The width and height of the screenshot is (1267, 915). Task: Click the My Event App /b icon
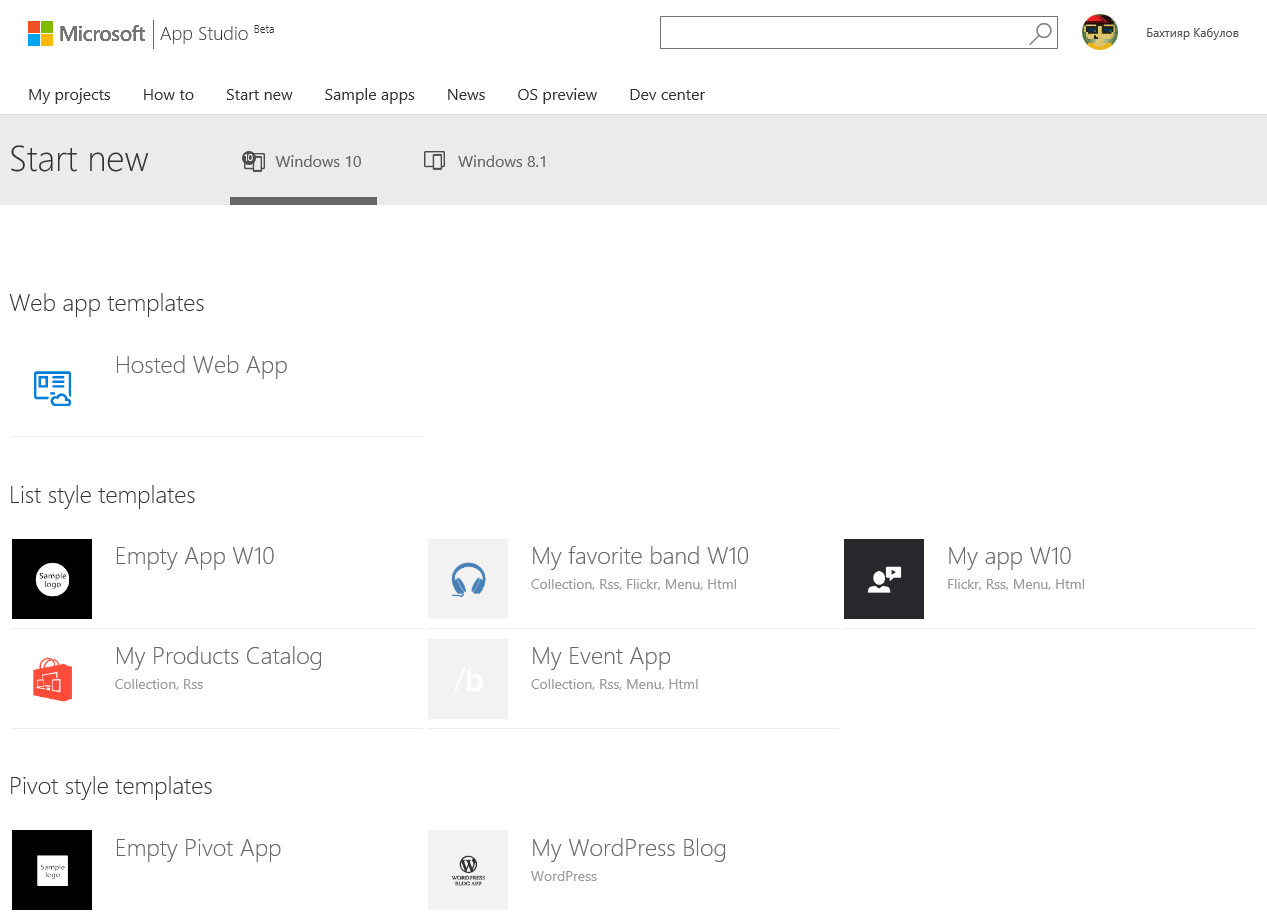click(468, 679)
